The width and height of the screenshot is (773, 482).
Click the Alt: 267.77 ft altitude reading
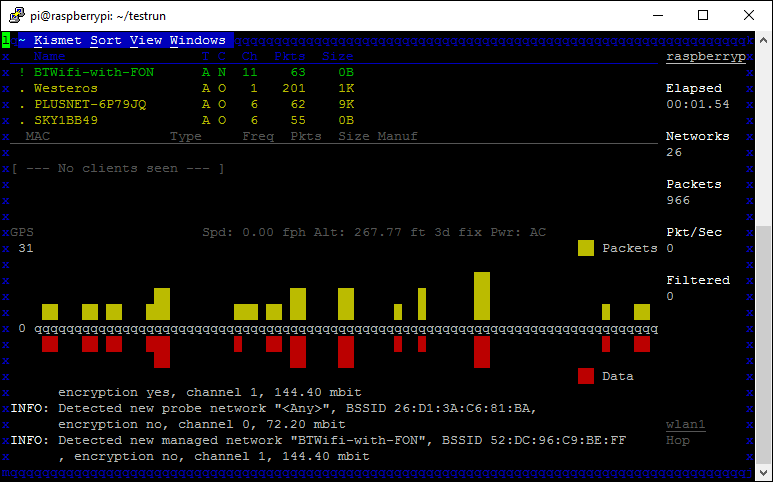pyautogui.click(x=369, y=232)
